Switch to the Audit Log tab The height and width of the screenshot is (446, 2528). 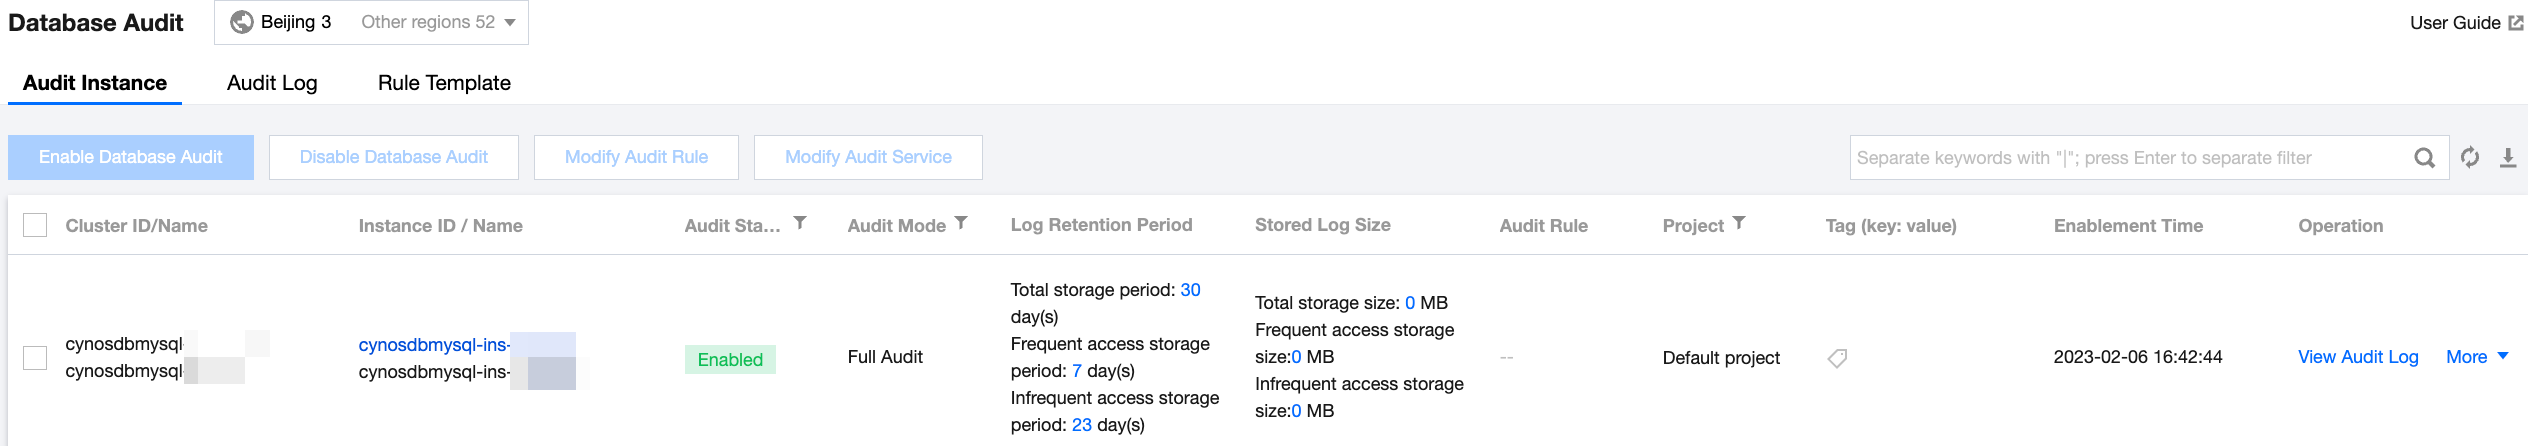[272, 83]
